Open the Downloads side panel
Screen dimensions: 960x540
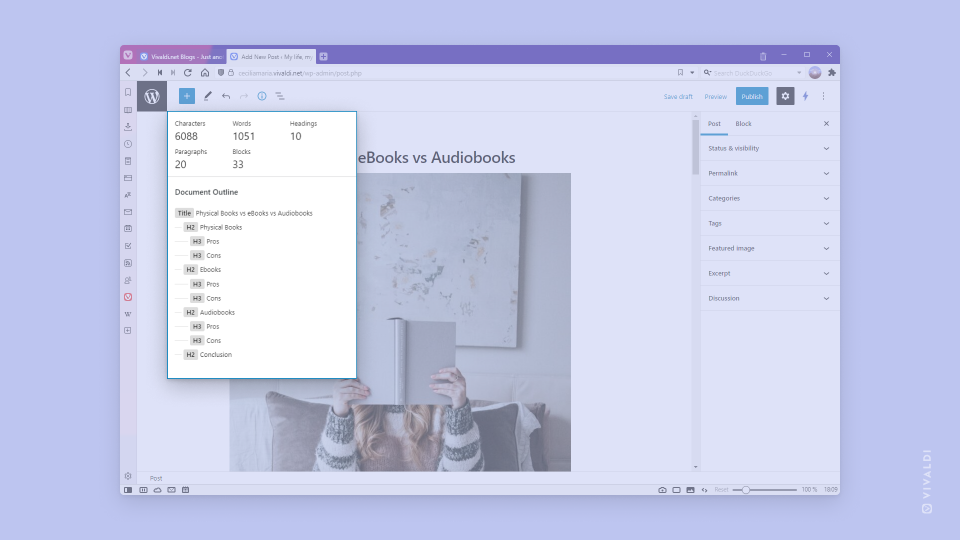pyautogui.click(x=128, y=127)
